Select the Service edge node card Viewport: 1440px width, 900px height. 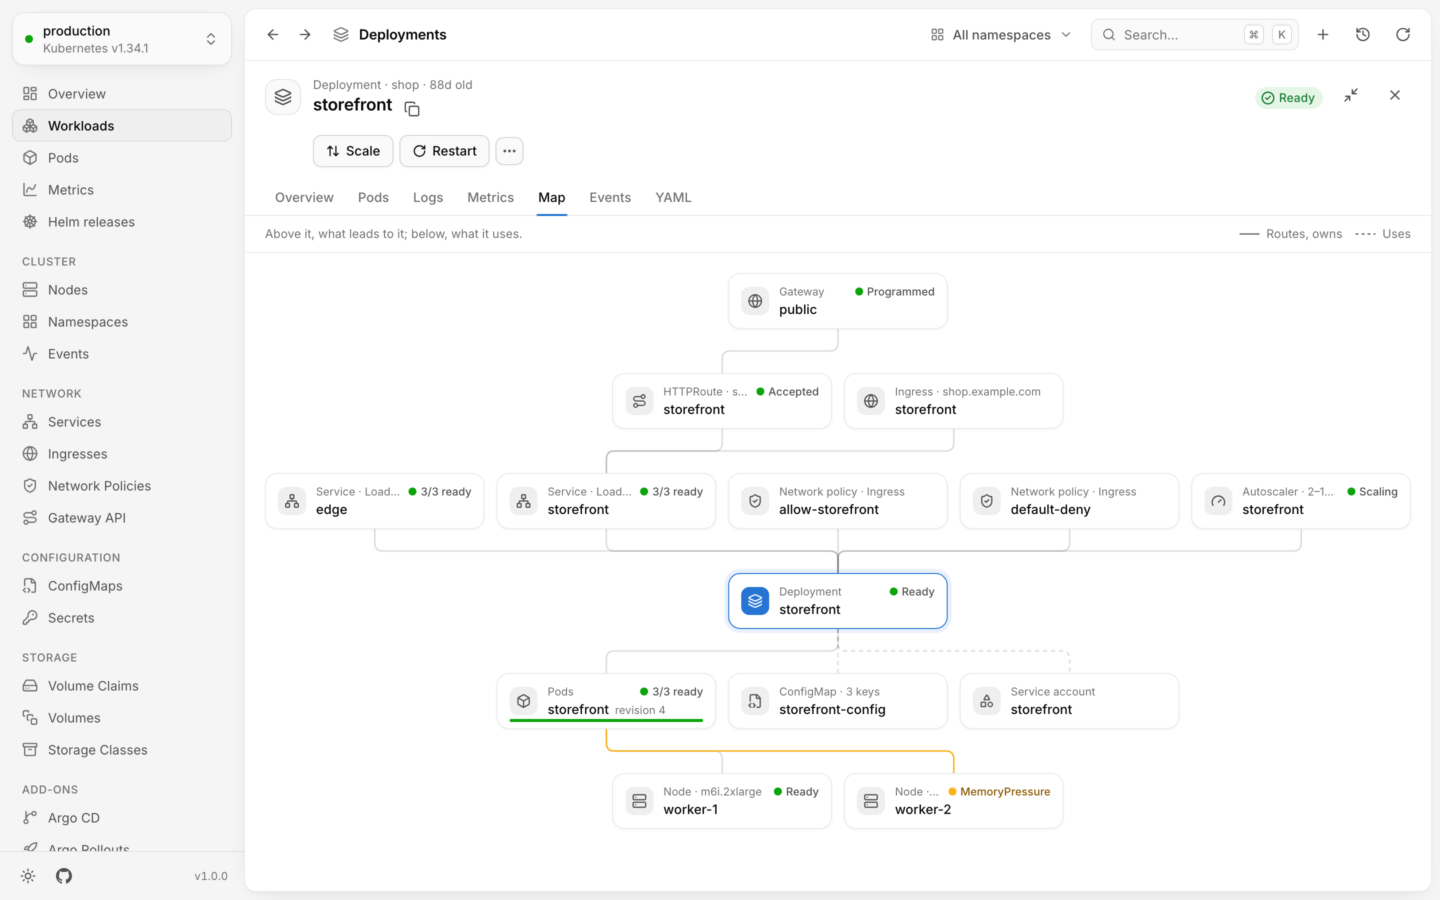pos(375,501)
